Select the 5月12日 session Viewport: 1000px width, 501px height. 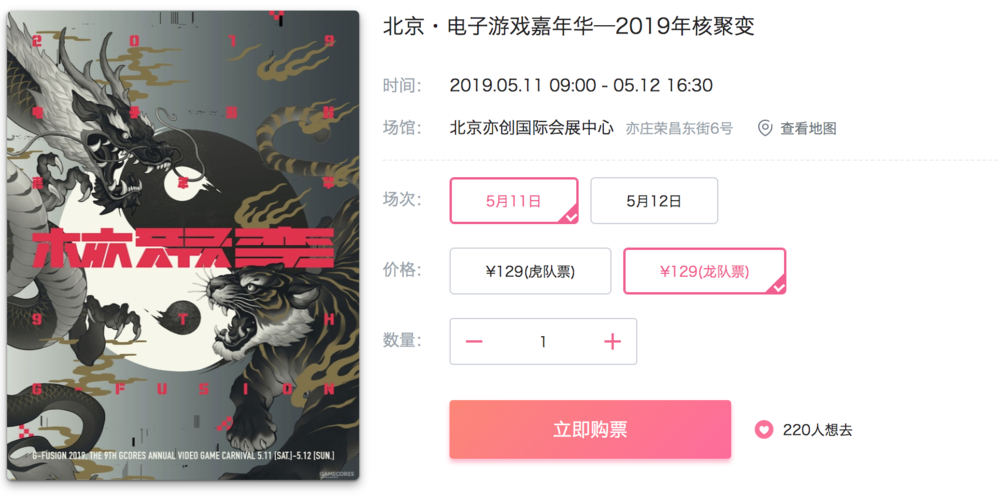654,201
